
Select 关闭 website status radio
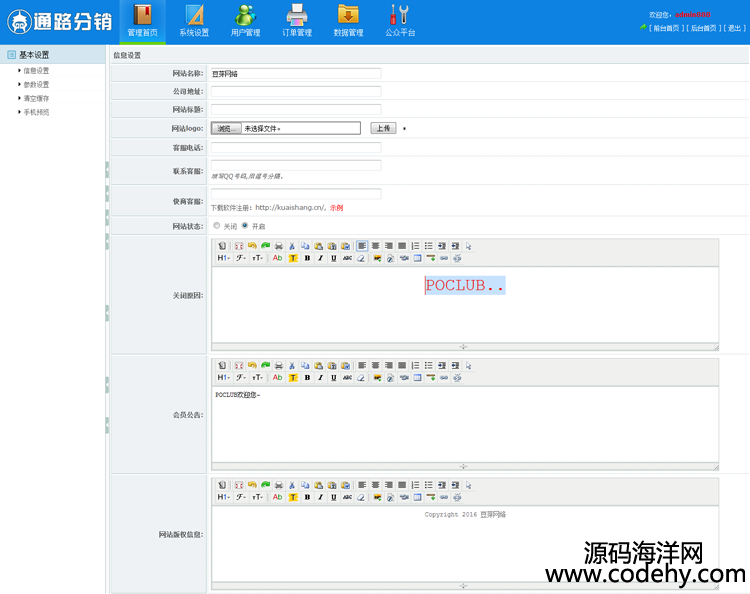pyautogui.click(x=217, y=226)
